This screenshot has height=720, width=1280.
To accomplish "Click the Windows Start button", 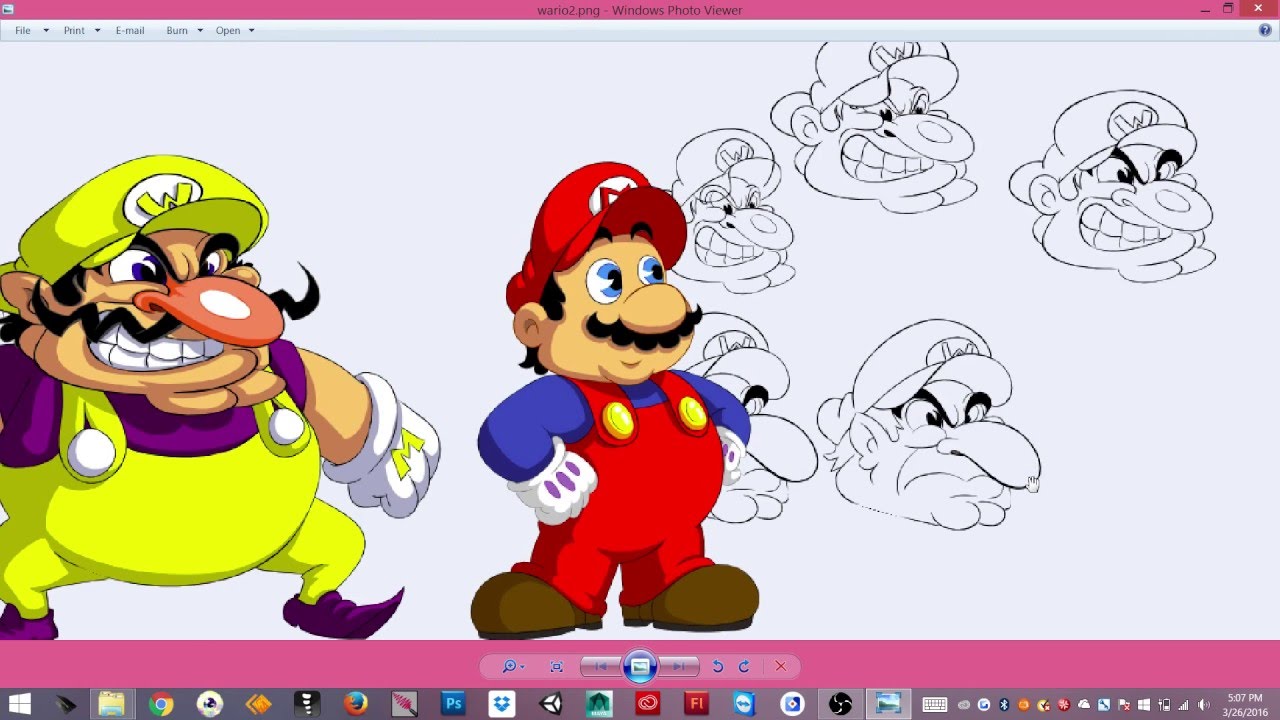I will point(19,704).
